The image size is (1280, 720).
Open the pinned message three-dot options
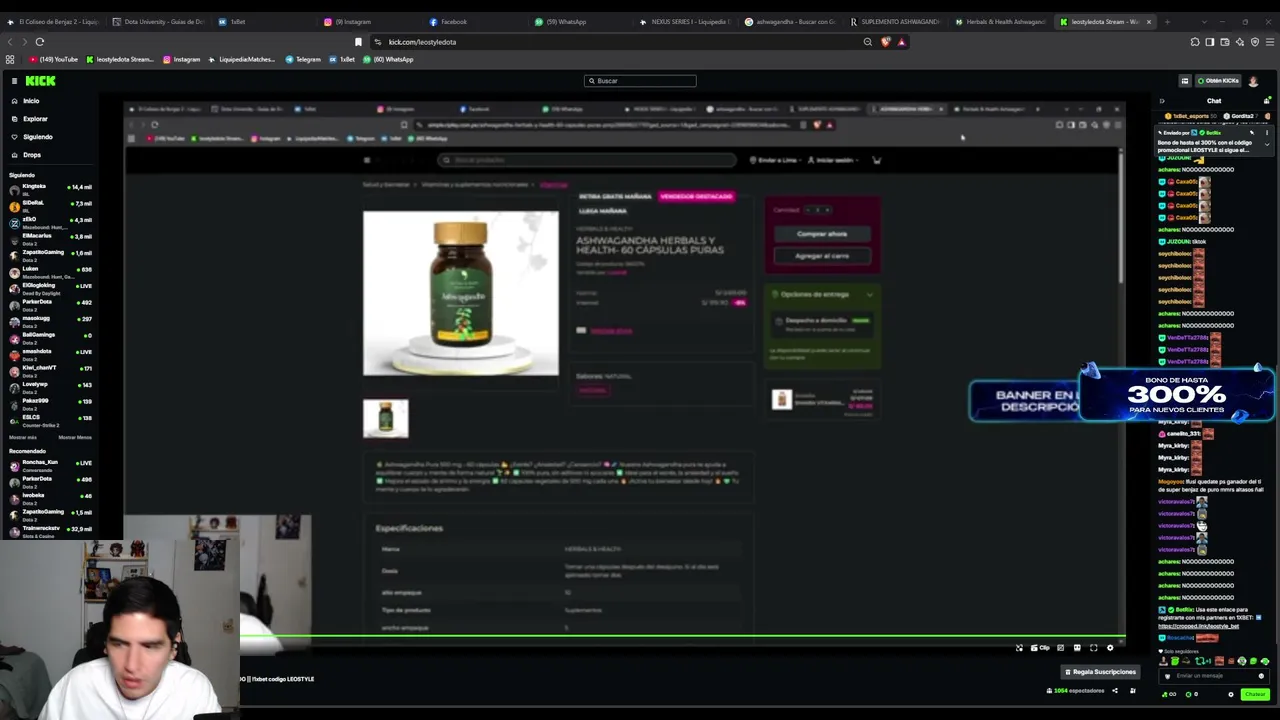click(x=1267, y=132)
